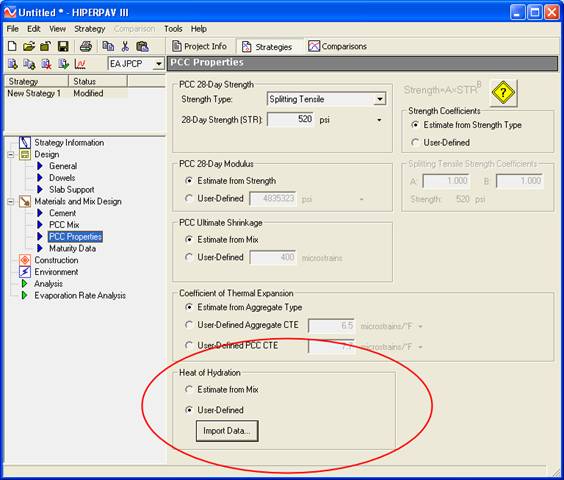
Task: Open the EA JPCP project type dropdown
Action: 158,64
